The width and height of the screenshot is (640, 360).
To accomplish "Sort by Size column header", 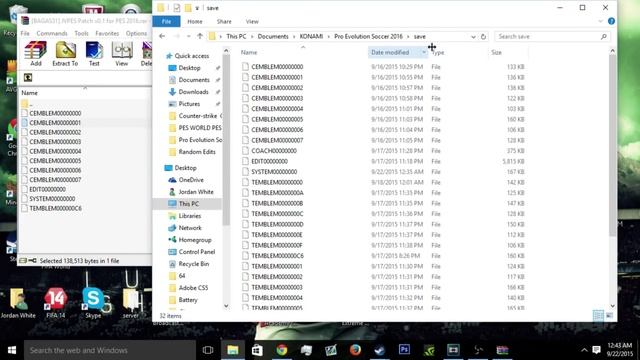I will [496, 52].
